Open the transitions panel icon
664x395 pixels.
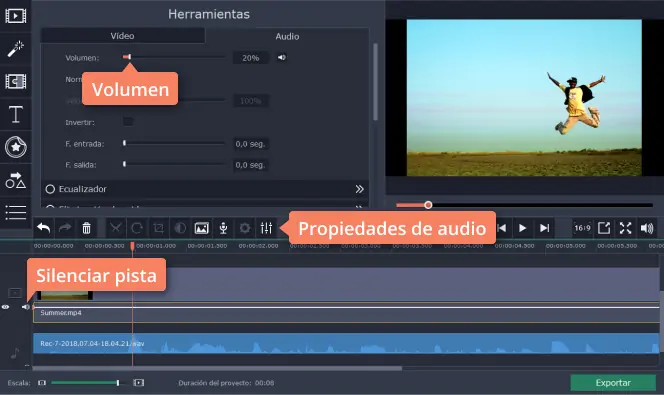(x=16, y=81)
